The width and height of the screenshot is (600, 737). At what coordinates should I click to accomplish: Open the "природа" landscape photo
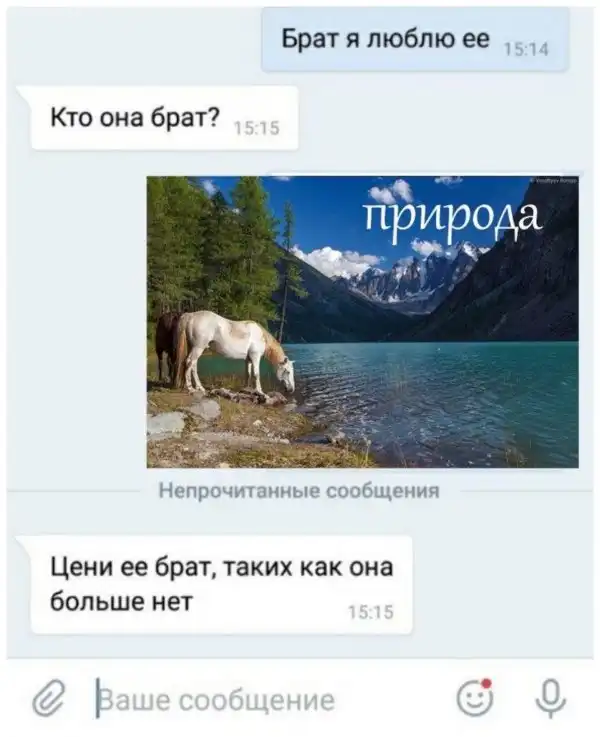click(x=362, y=322)
